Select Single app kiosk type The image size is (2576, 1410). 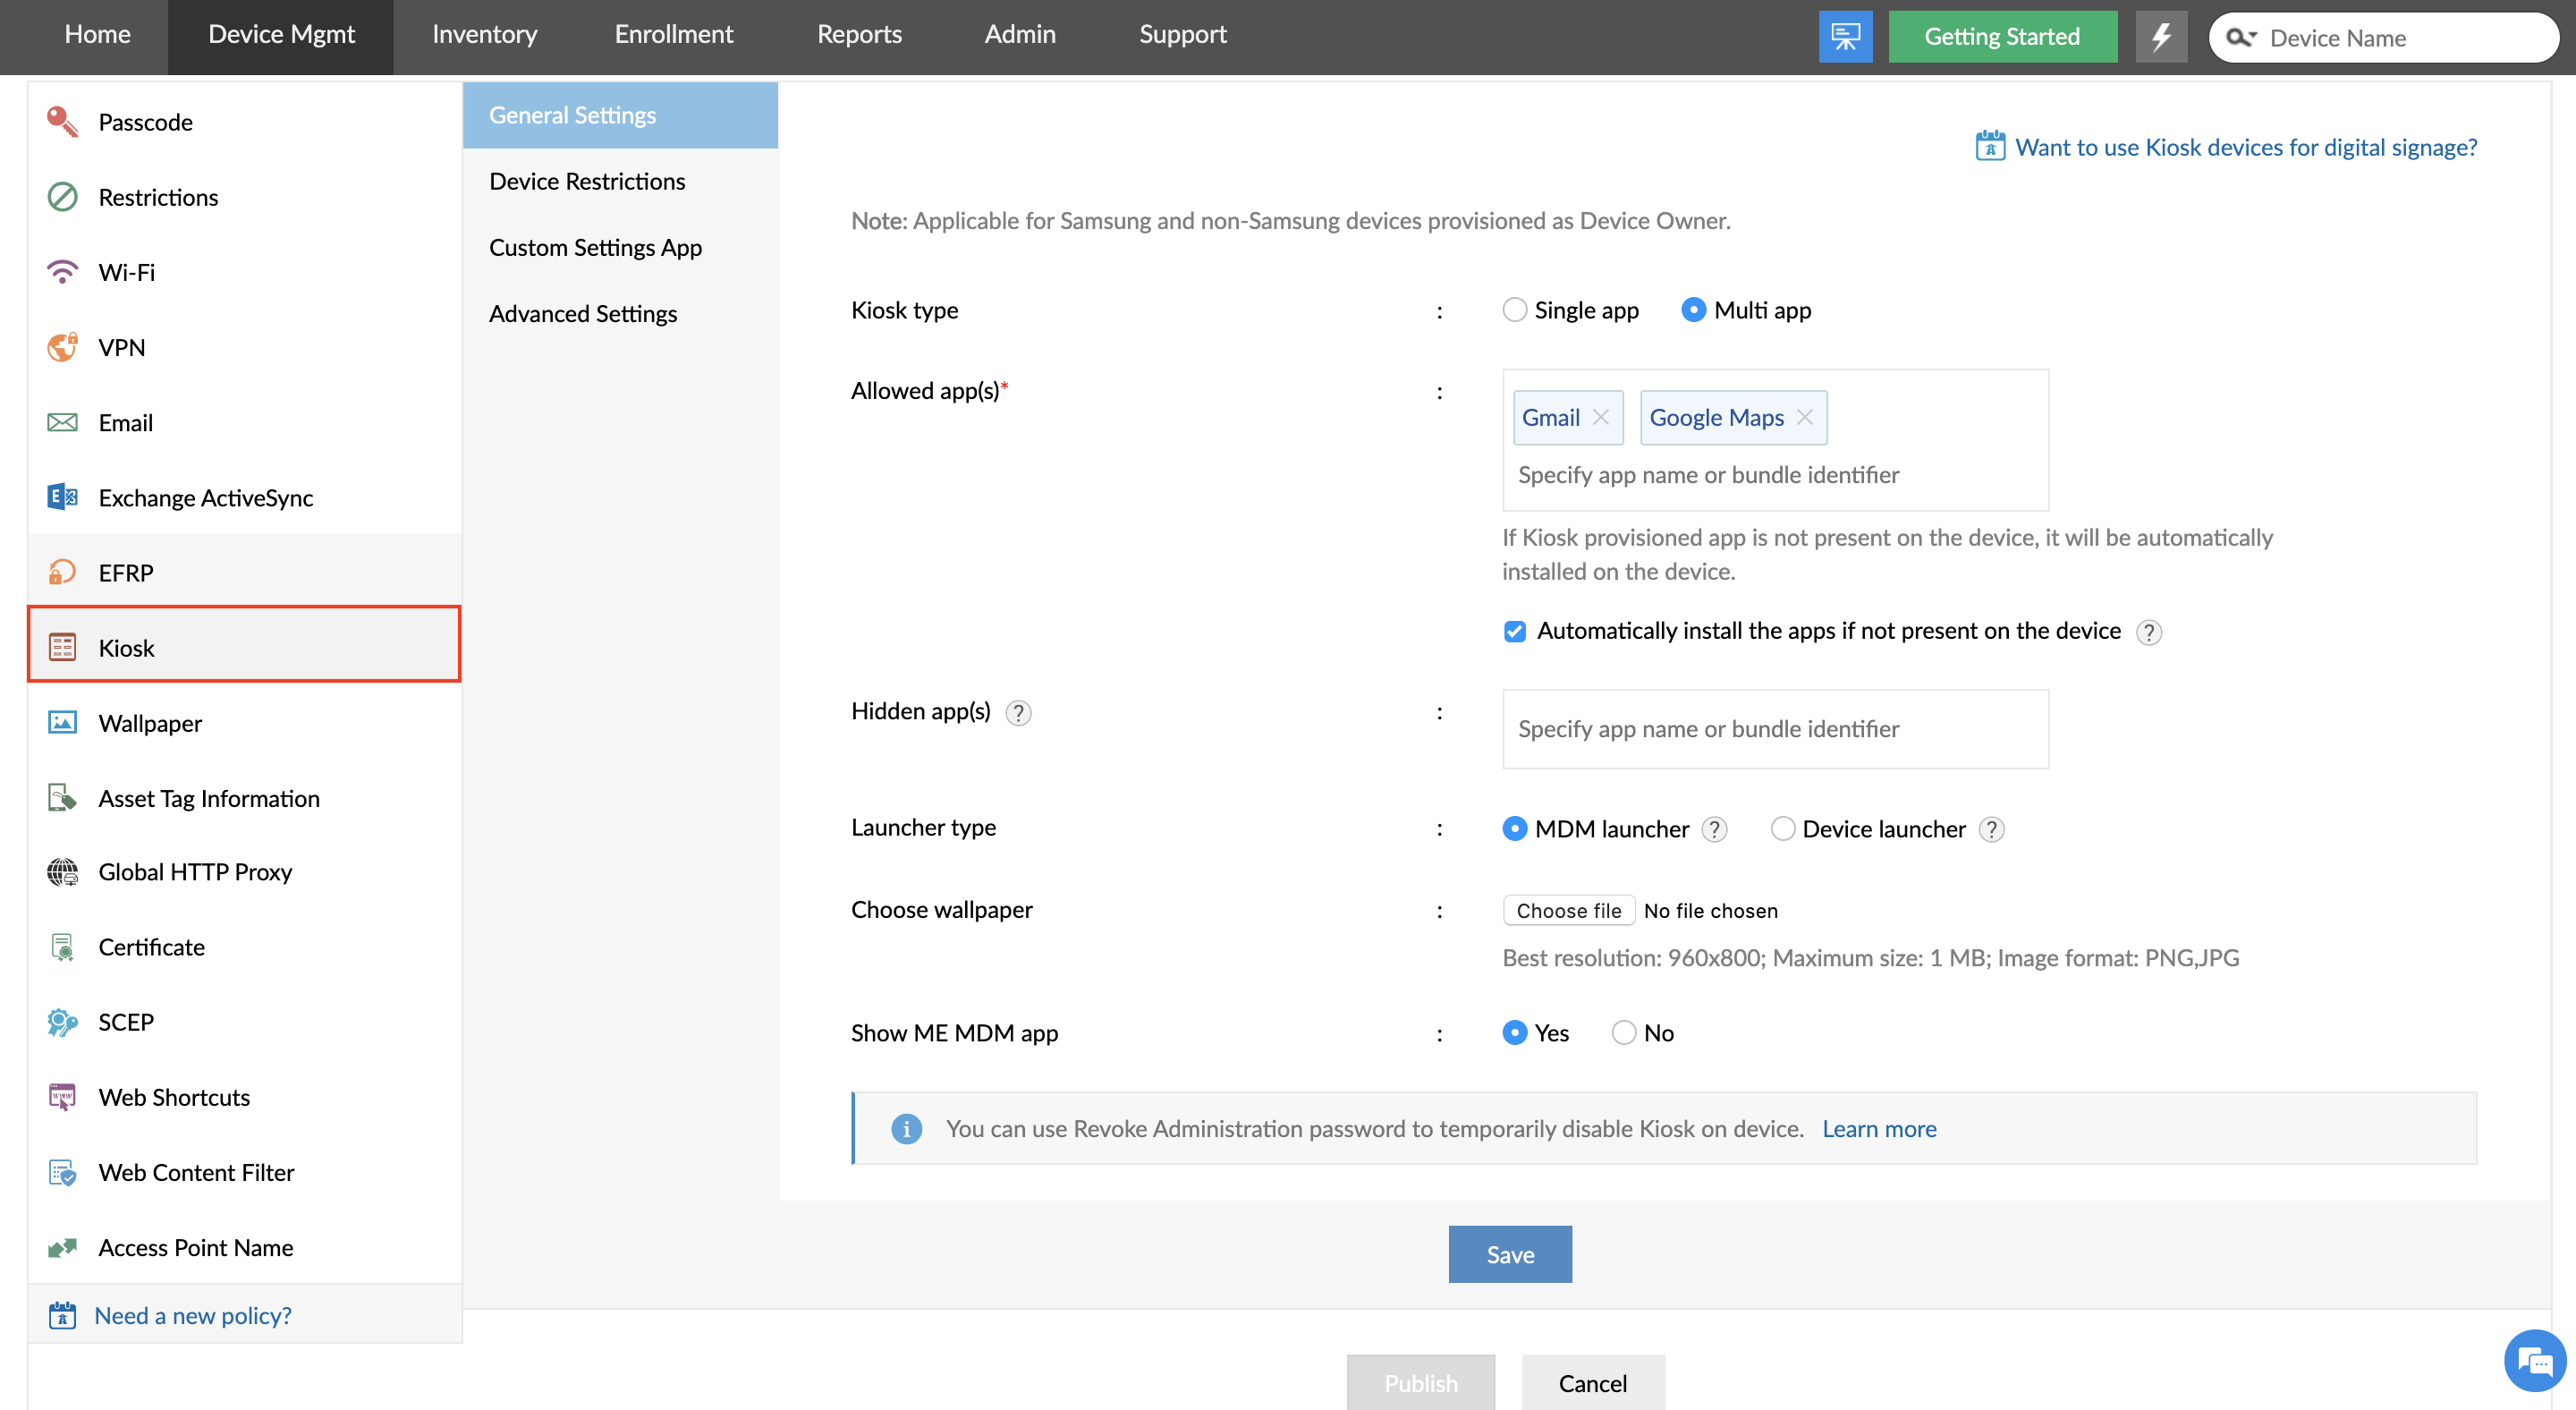(x=1515, y=310)
